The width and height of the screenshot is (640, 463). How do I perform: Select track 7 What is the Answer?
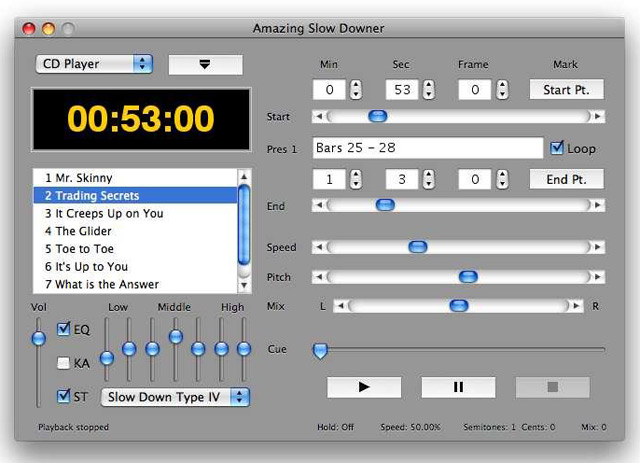click(135, 284)
